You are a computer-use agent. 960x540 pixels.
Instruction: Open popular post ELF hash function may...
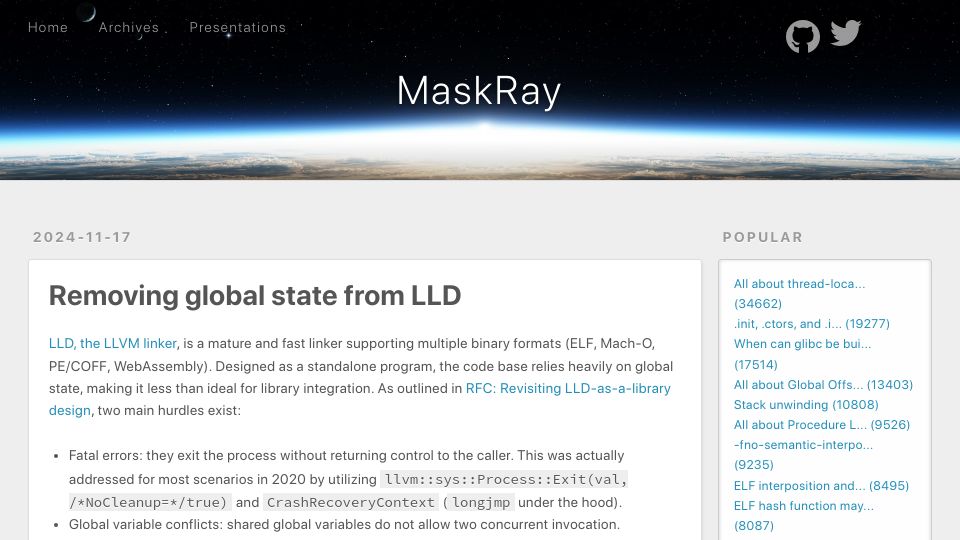click(x=803, y=515)
